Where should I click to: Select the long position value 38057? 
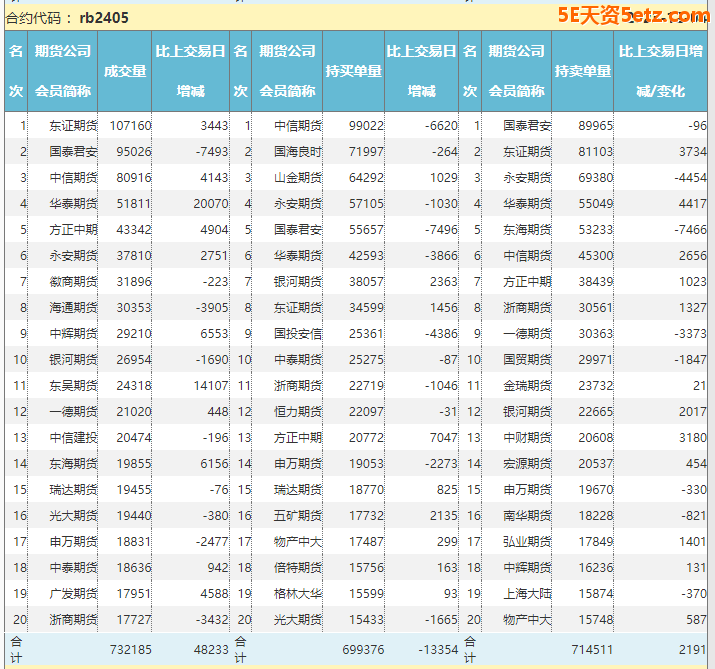coord(366,282)
